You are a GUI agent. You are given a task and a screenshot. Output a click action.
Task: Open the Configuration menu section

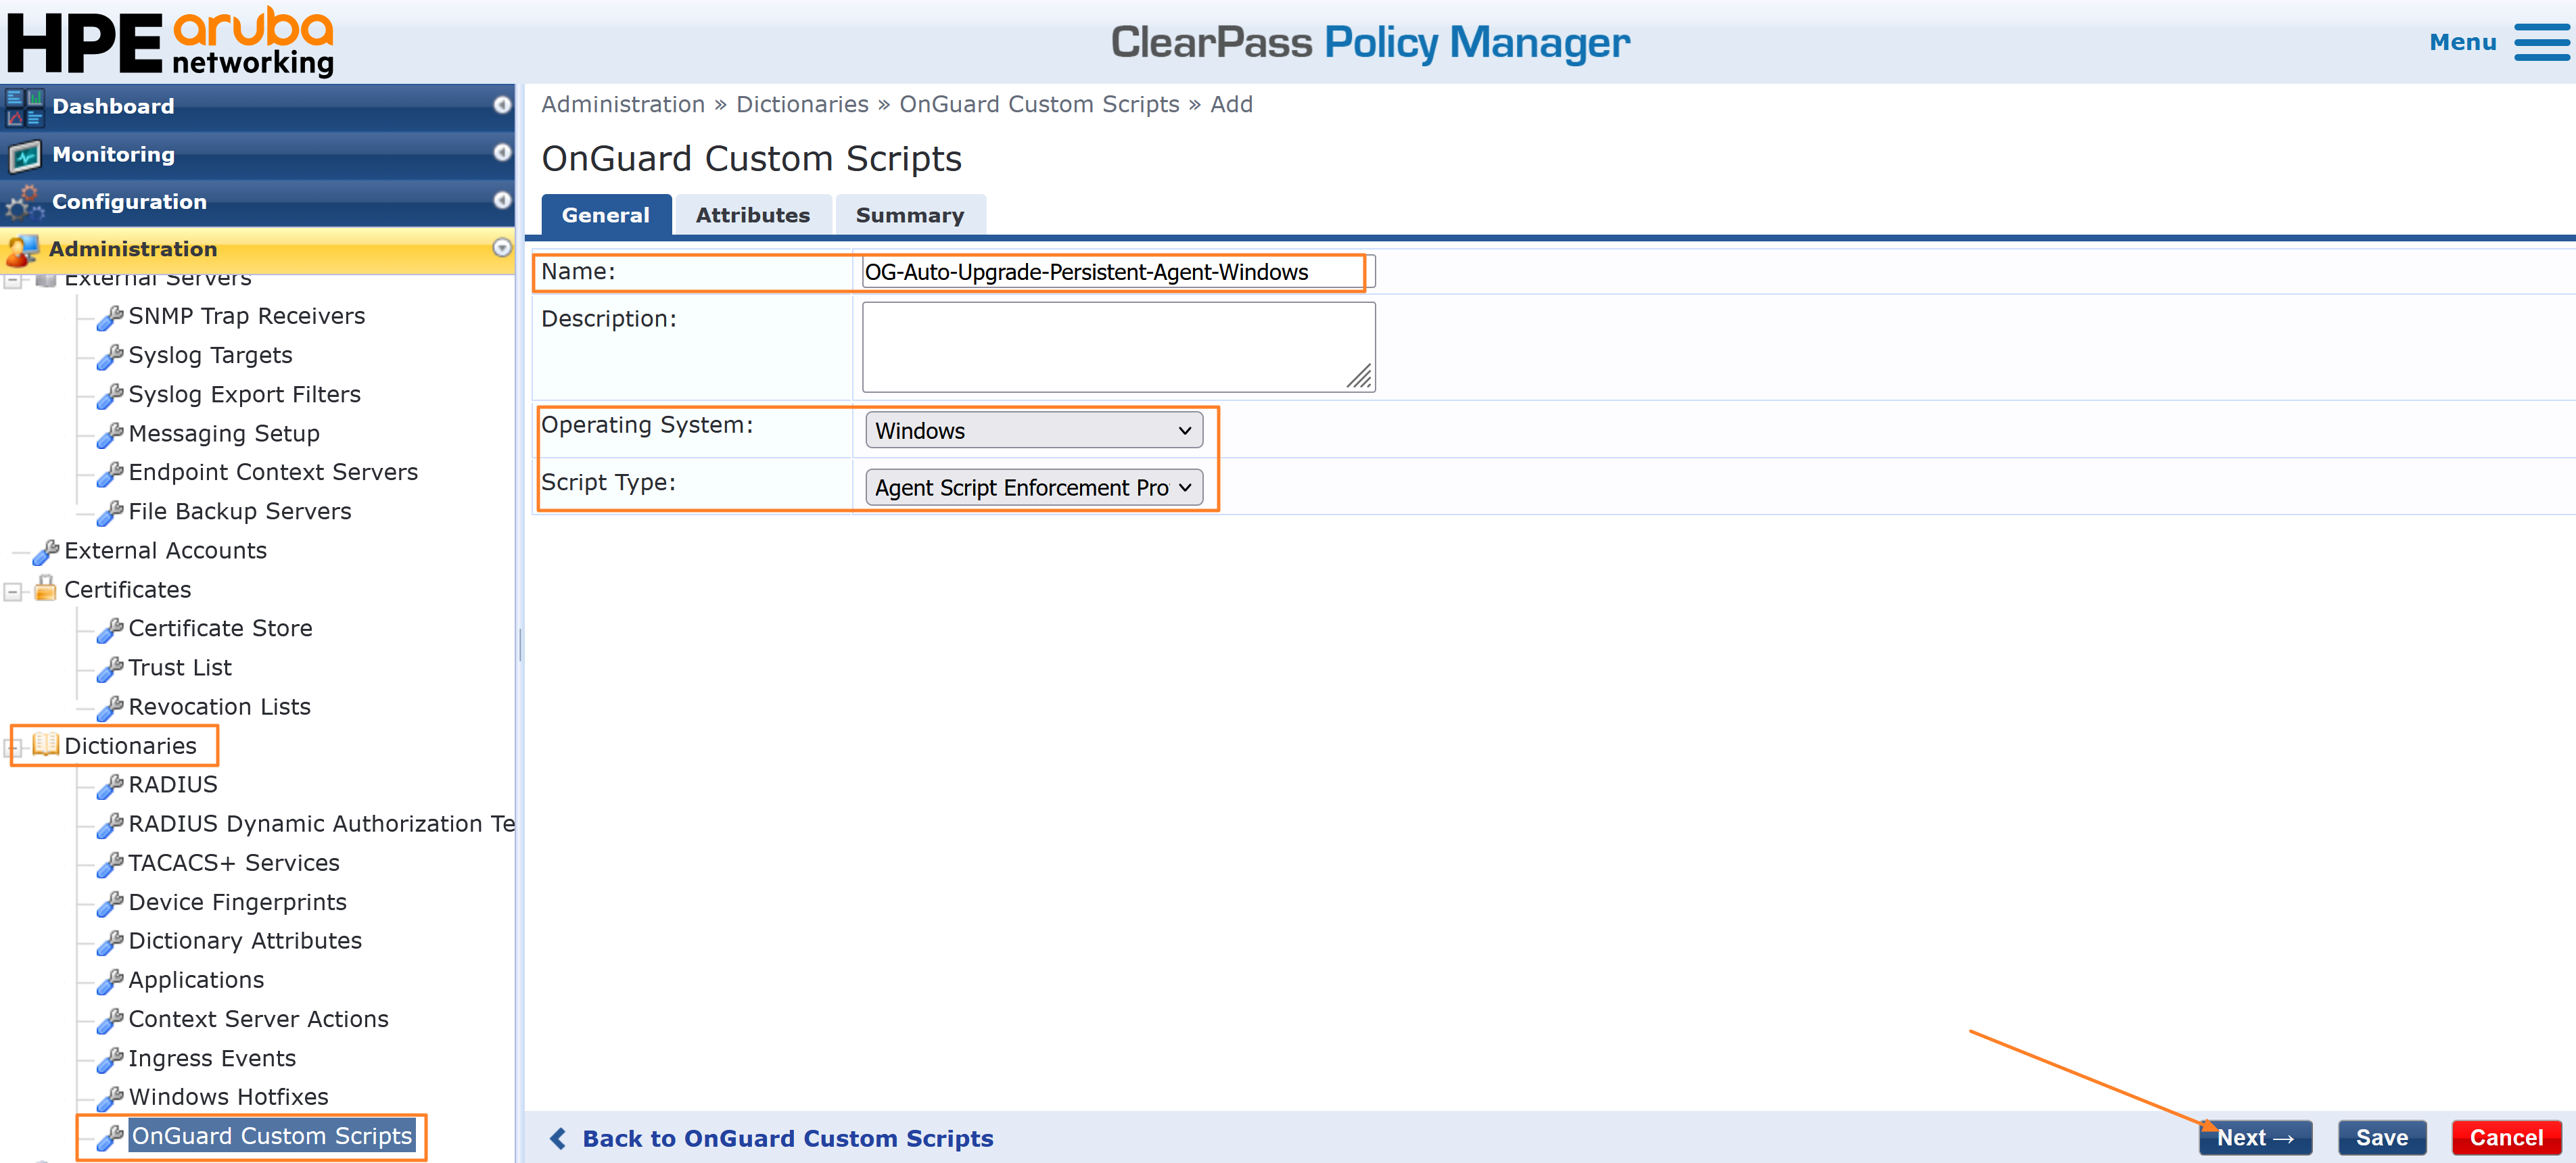pos(258,202)
